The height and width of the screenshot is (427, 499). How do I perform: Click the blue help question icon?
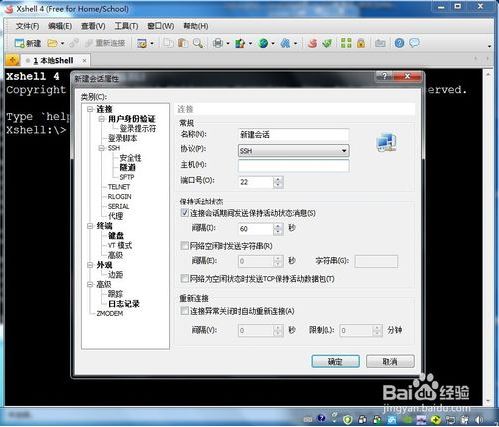click(x=399, y=43)
